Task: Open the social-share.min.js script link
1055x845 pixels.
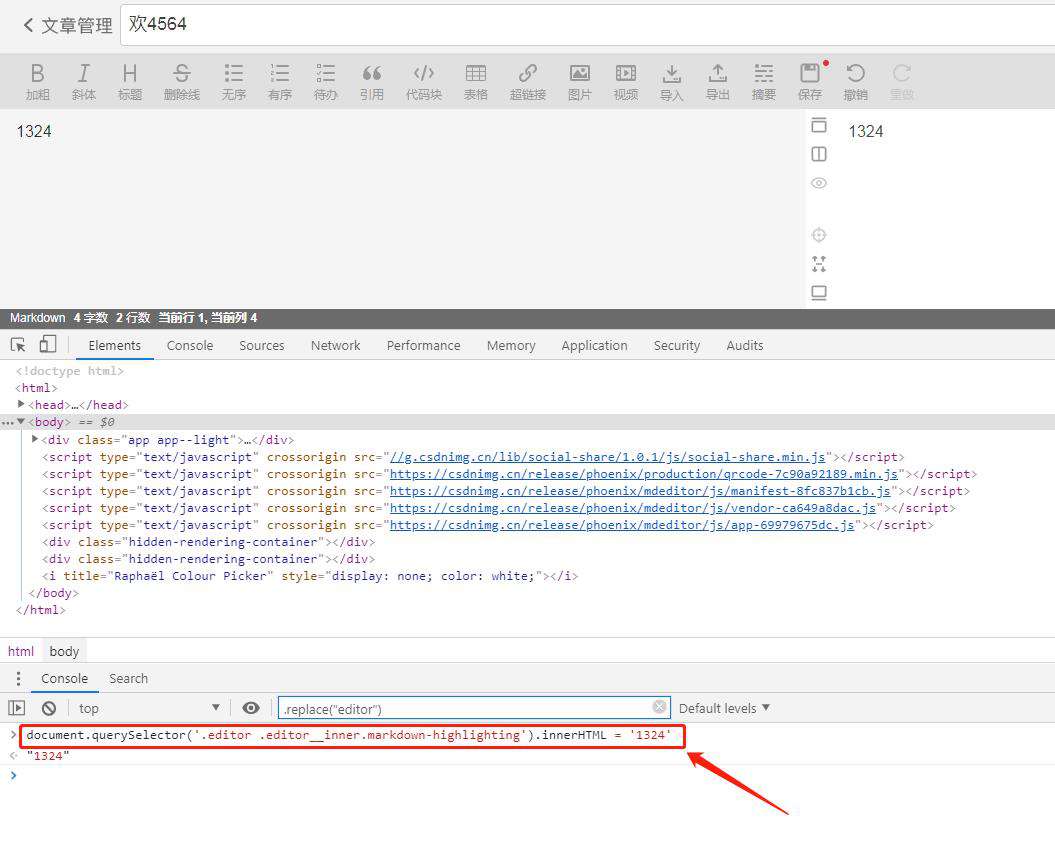Action: pos(608,457)
